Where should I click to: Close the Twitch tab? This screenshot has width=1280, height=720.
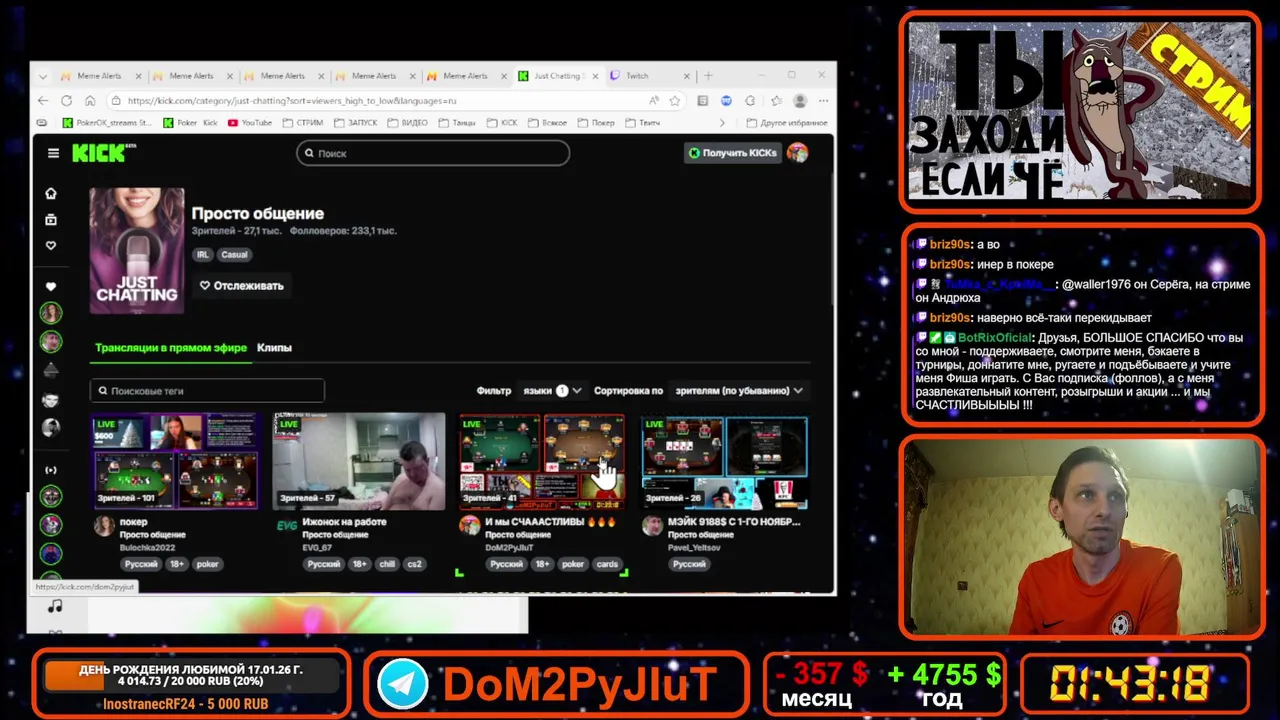pos(687,76)
